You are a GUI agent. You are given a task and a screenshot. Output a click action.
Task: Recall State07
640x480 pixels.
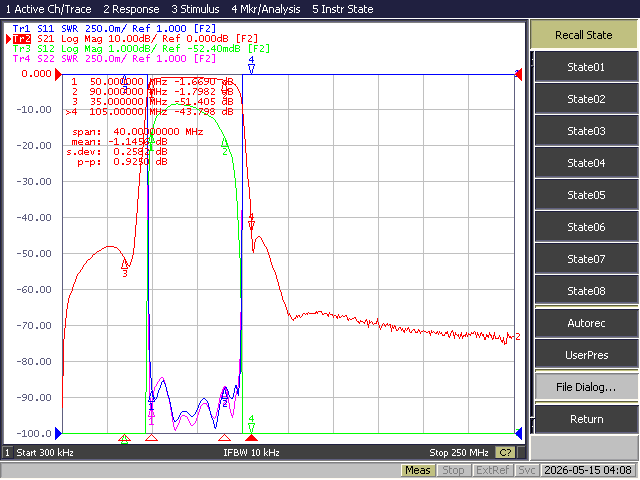(586, 259)
